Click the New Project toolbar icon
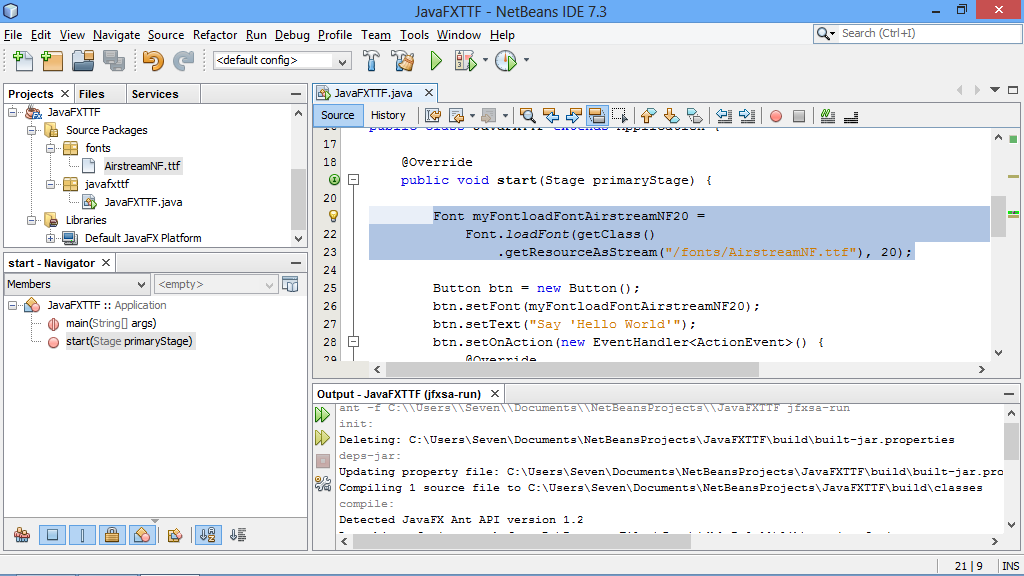Viewport: 1024px width, 576px height. coord(52,61)
